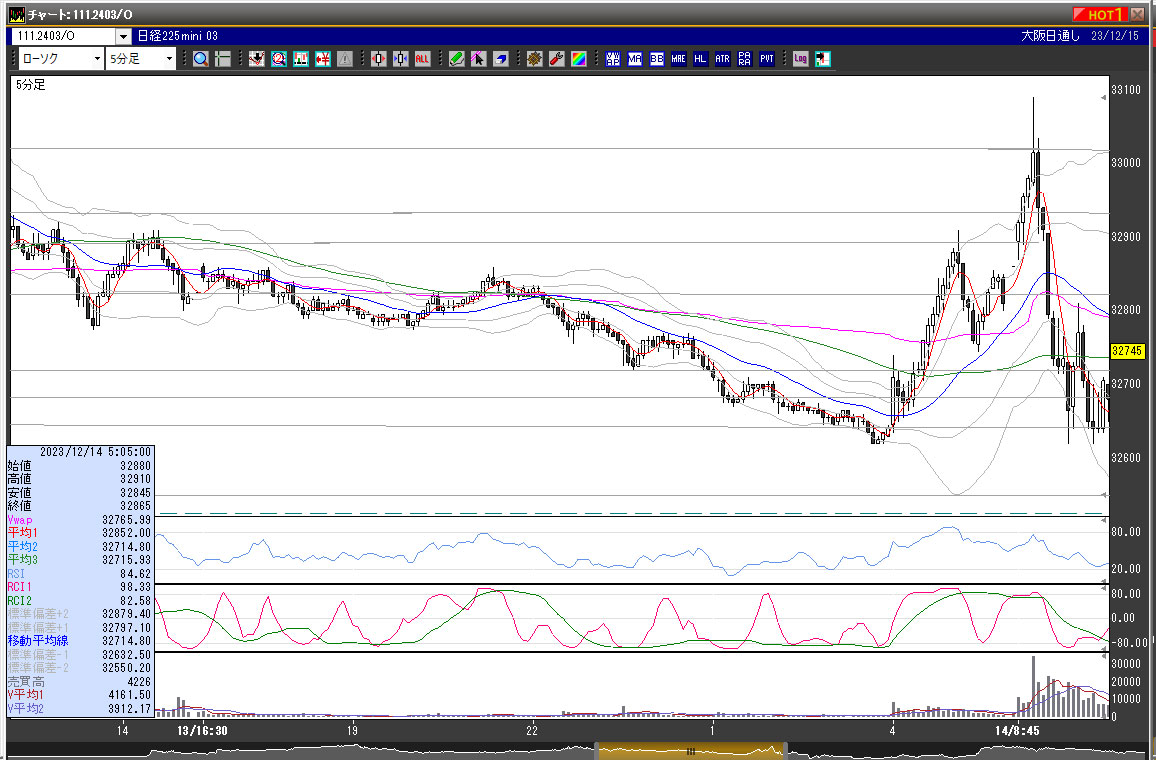Toggle the PARA parabolic indicator
1156x760 pixels.
coord(745,59)
